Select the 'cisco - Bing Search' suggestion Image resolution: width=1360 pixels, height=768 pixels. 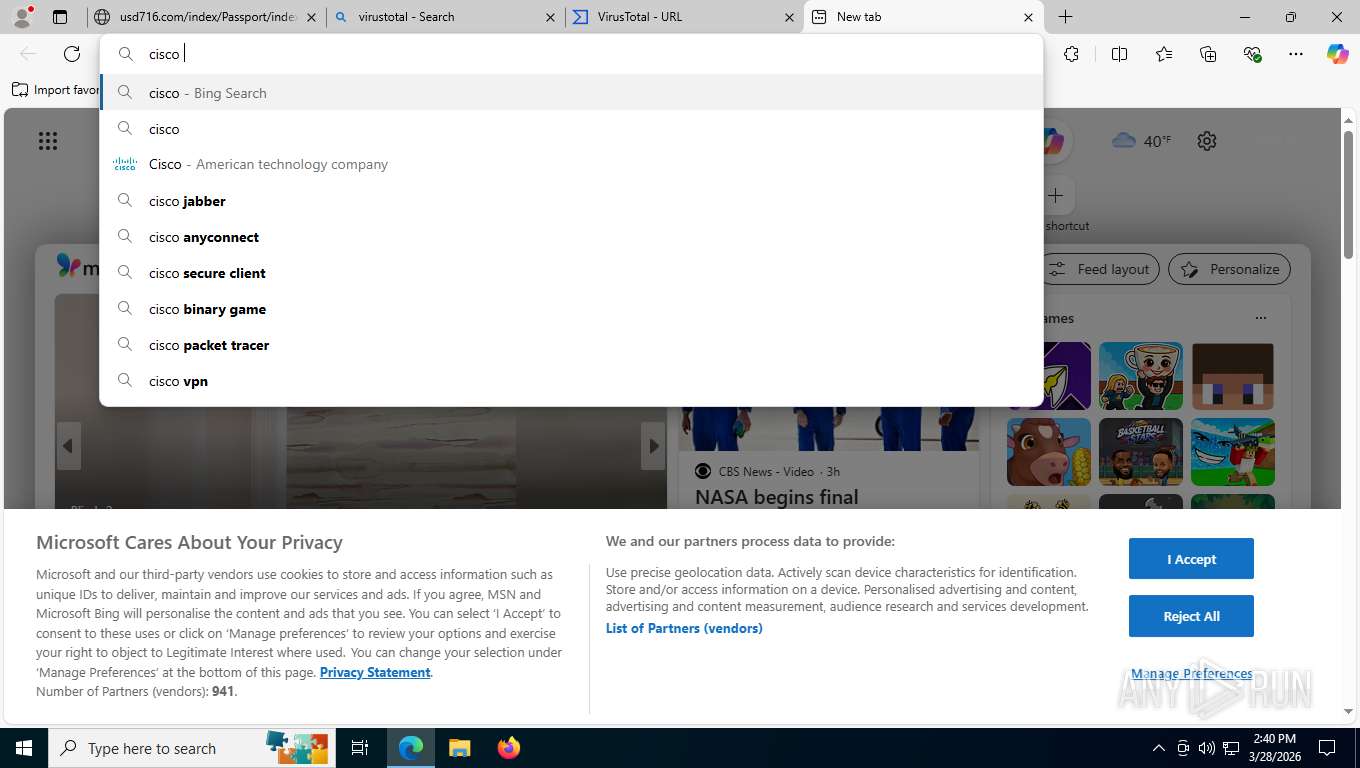(572, 93)
